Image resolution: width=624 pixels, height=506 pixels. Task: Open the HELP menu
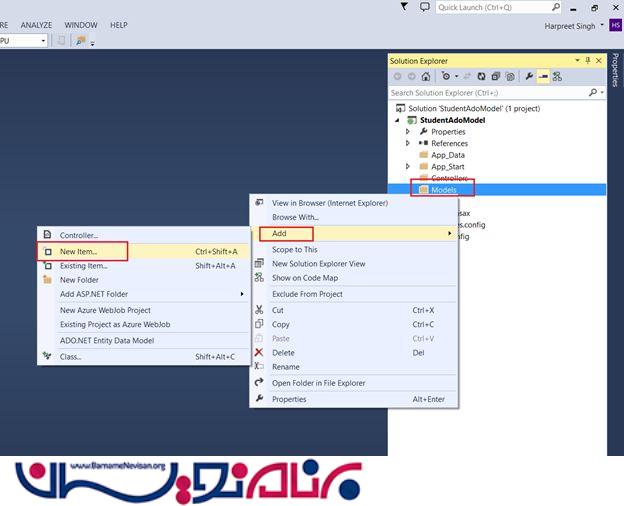click(x=119, y=25)
